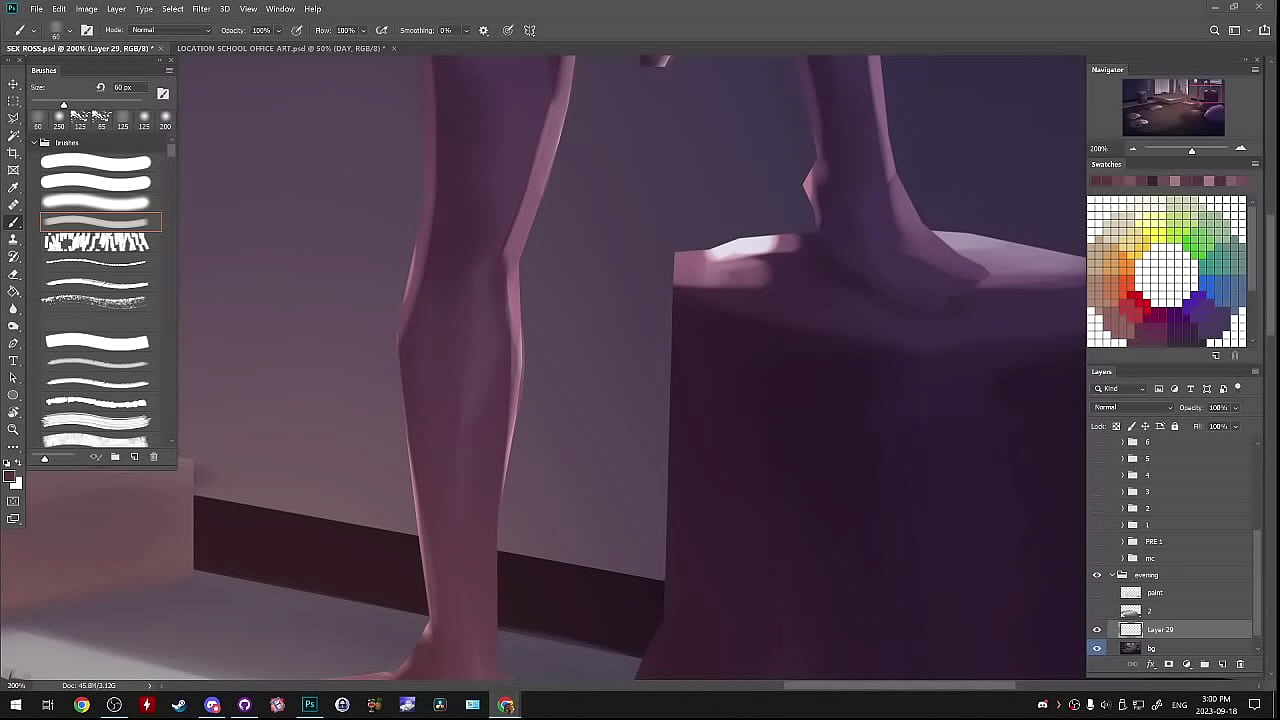Image resolution: width=1280 pixels, height=720 pixels.
Task: Pick the Eyedropper tool
Action: (x=13, y=187)
